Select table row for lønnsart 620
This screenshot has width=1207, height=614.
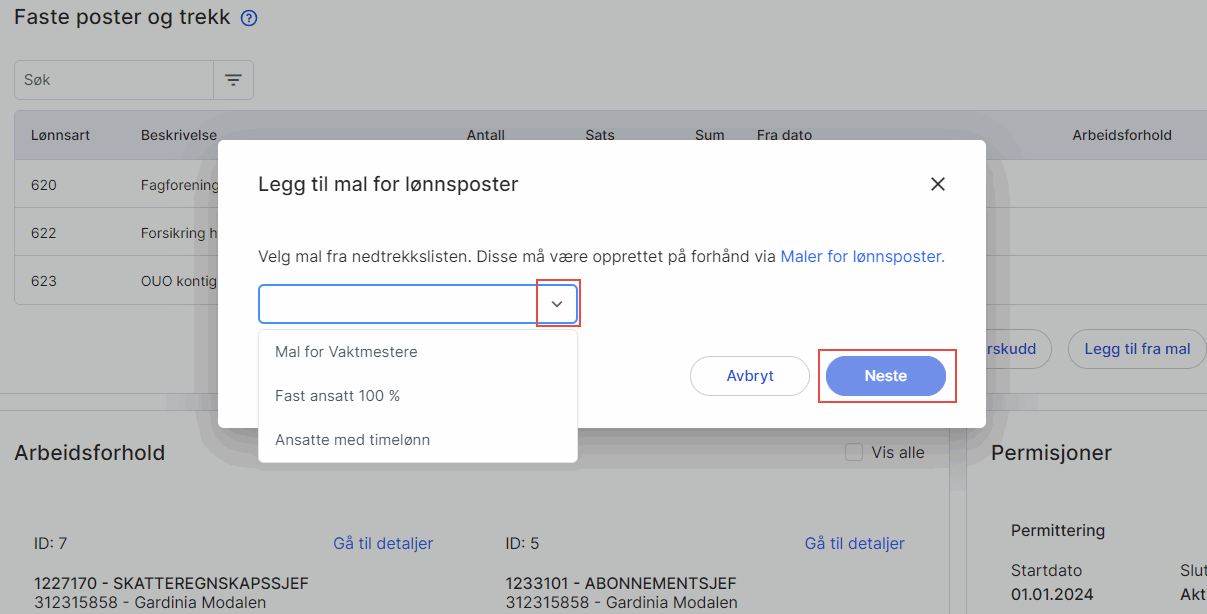(100, 184)
